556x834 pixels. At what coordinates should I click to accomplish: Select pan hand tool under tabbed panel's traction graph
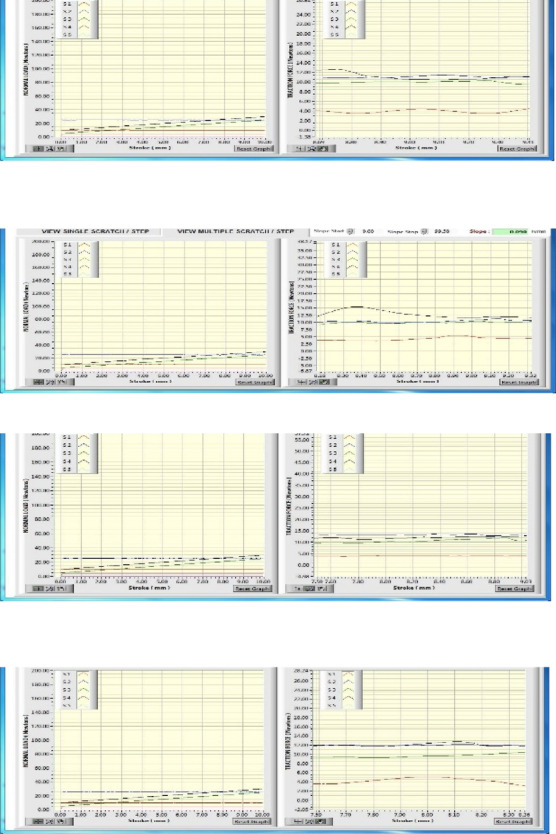325,382
